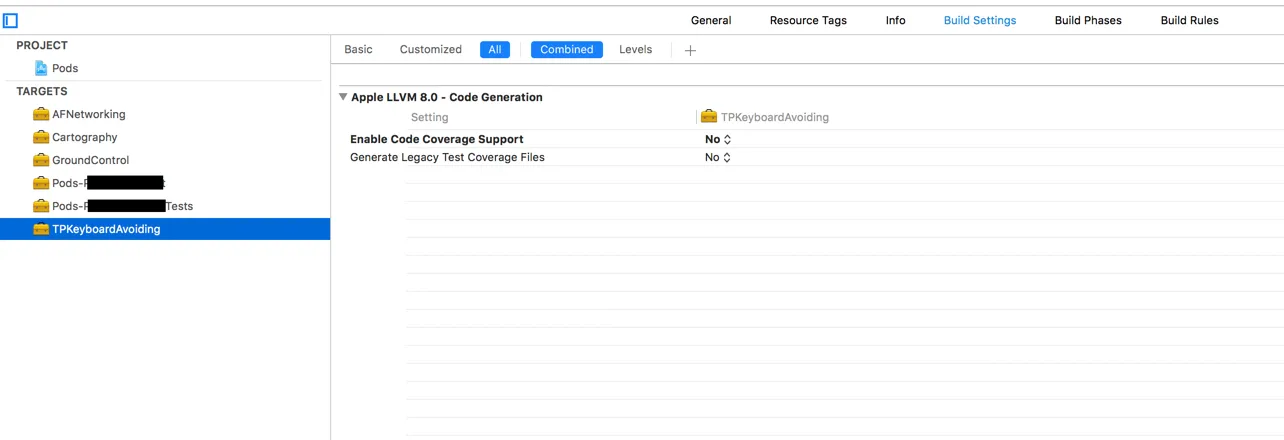Switch to Basic settings filter
The height and width of the screenshot is (440, 1284).
[358, 50]
